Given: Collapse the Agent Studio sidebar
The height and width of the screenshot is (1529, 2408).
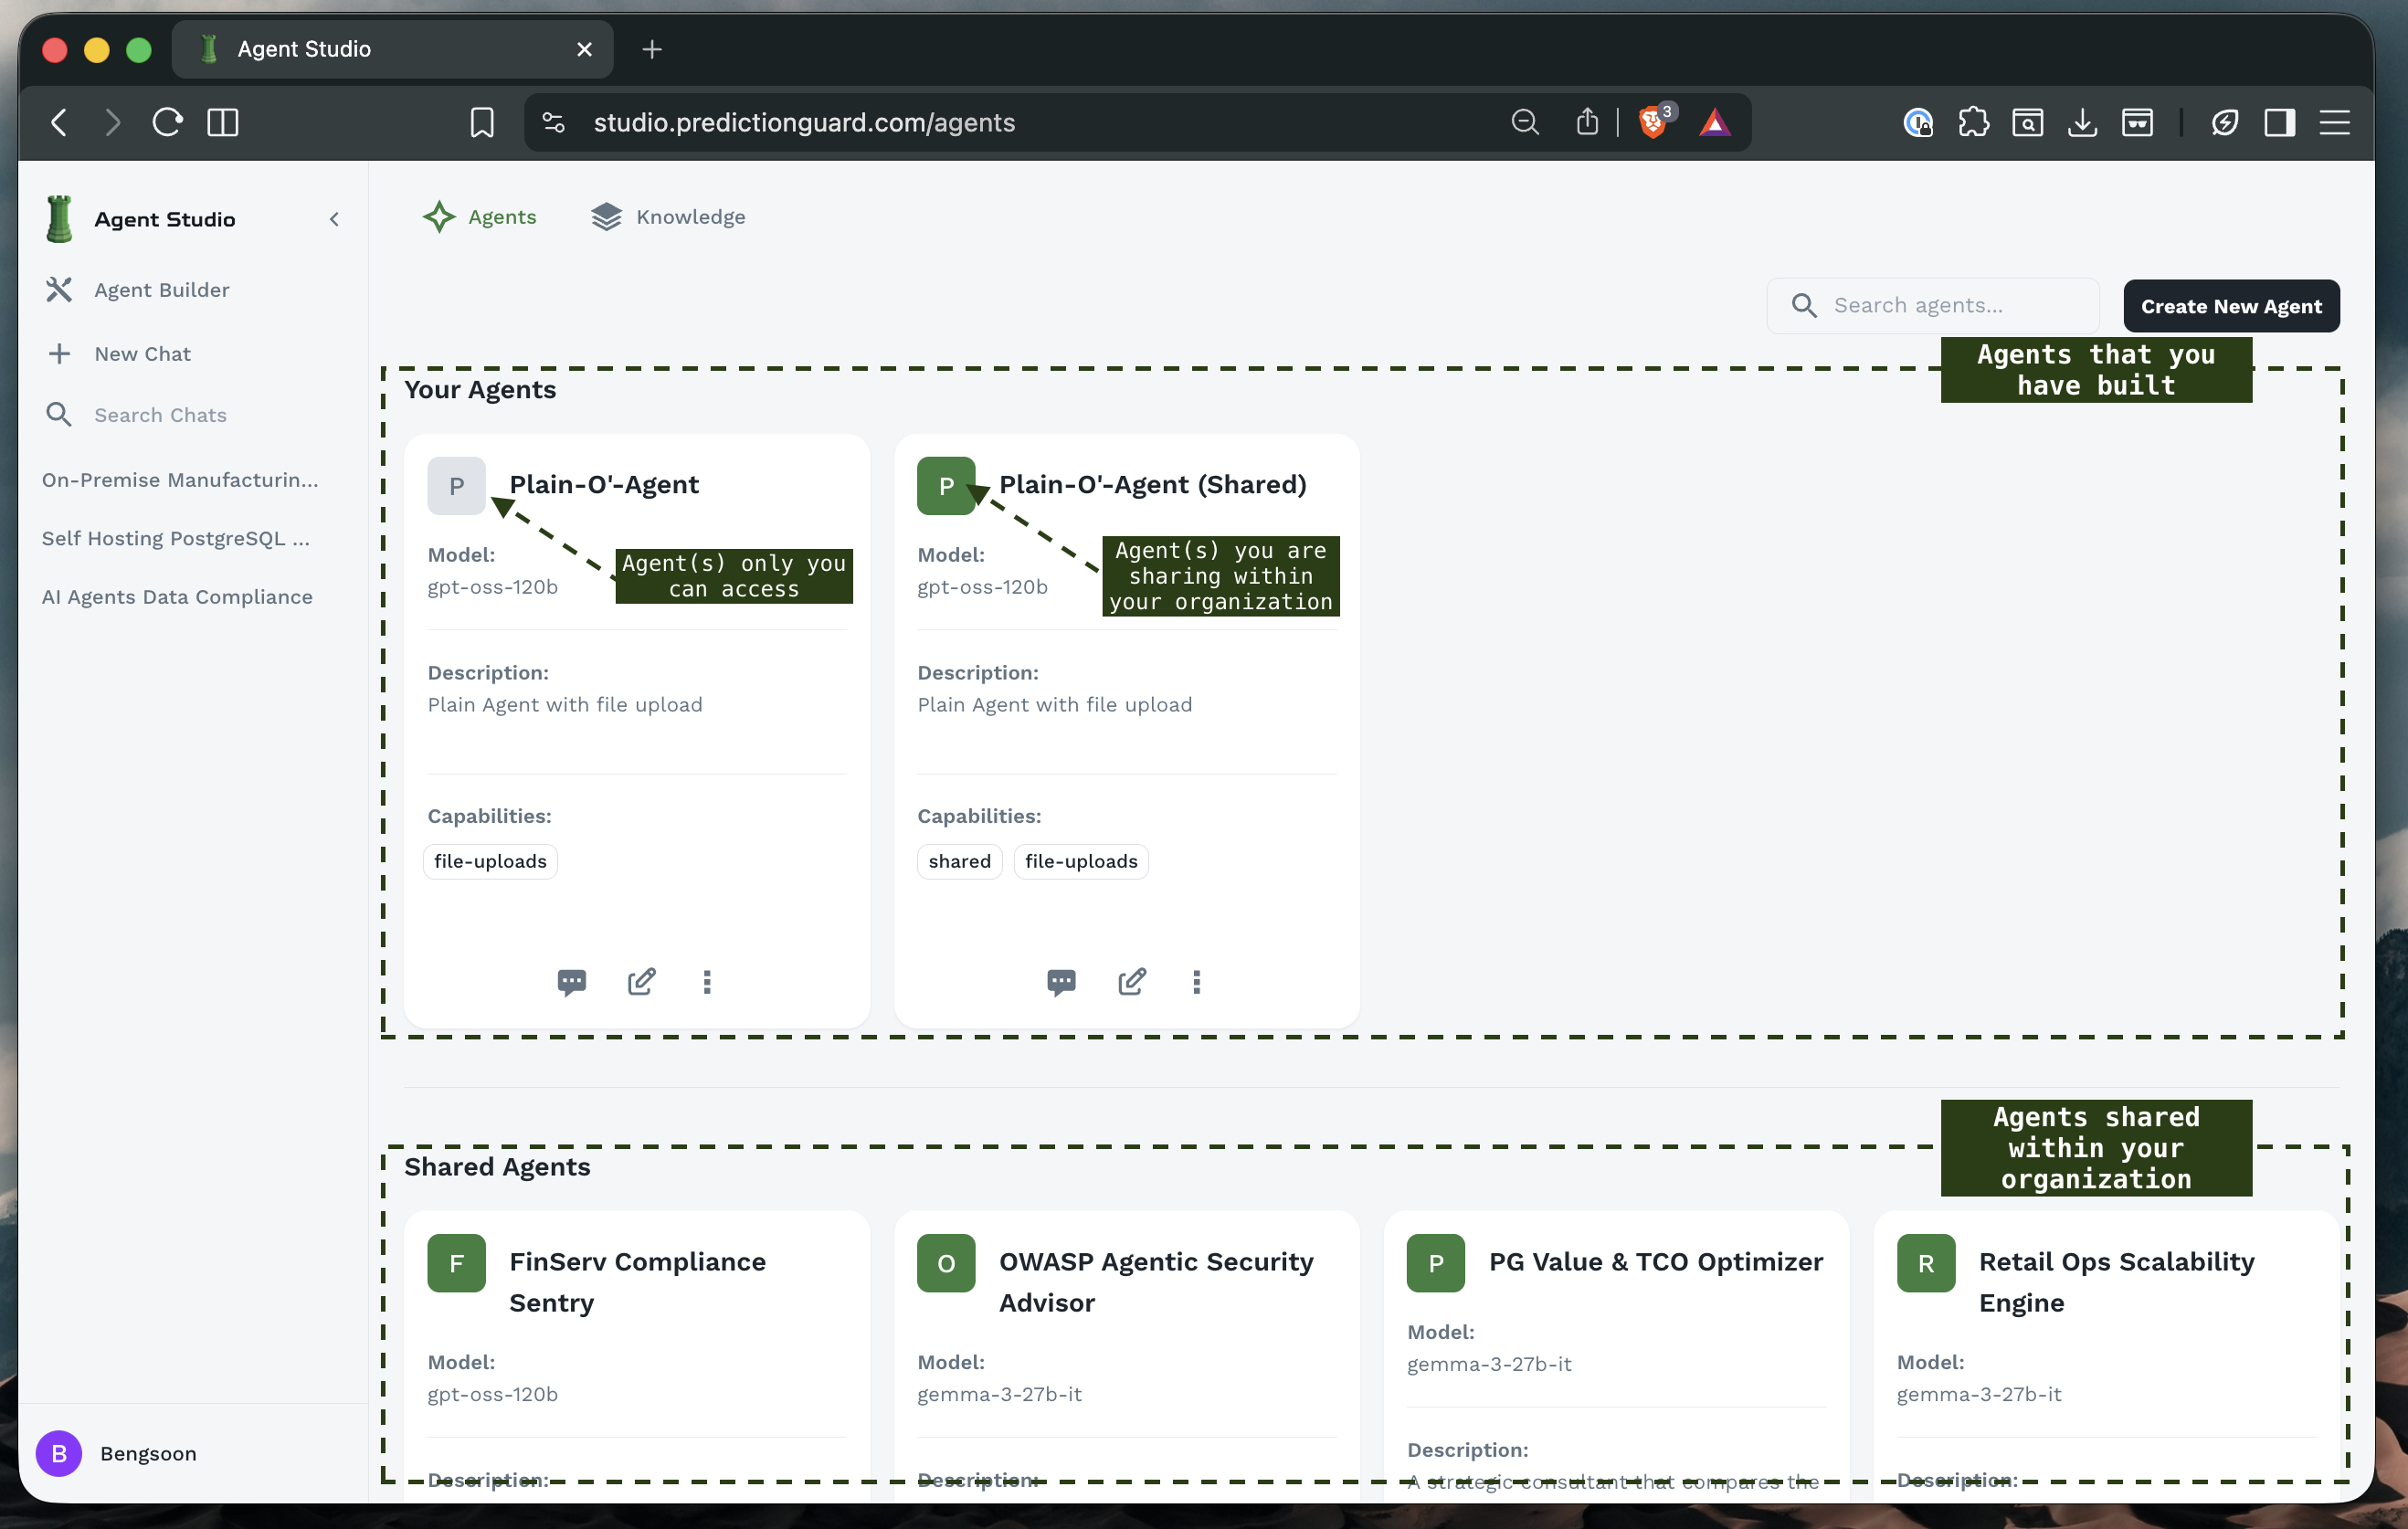Looking at the screenshot, I should [334, 219].
